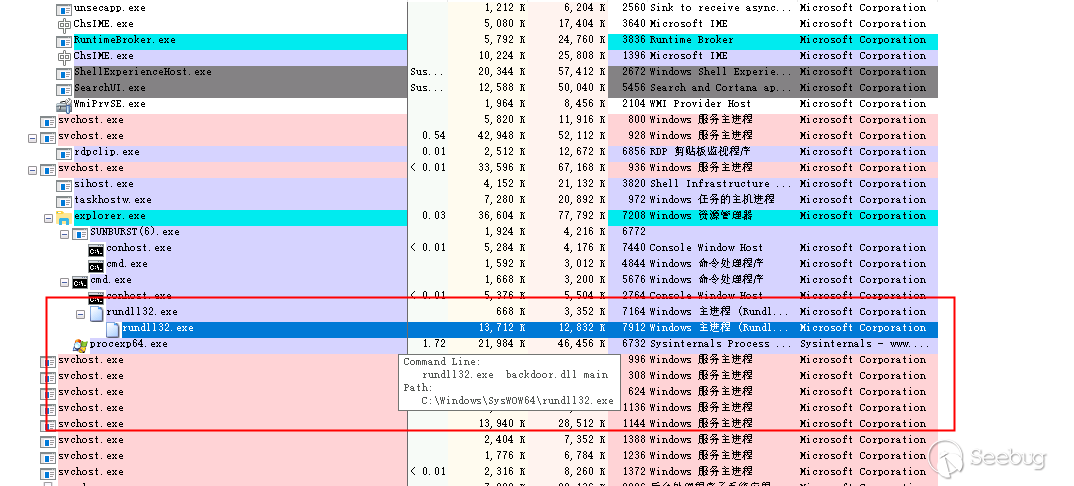Click the PID value 6772
The width and height of the screenshot is (1074, 486).
click(x=634, y=231)
